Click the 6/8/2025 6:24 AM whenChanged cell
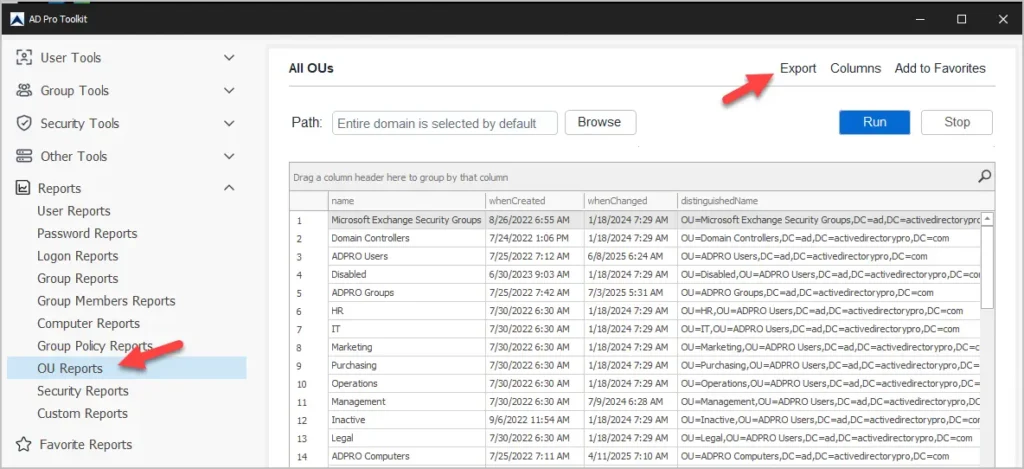Viewport: 1024px width, 469px height. 630,256
